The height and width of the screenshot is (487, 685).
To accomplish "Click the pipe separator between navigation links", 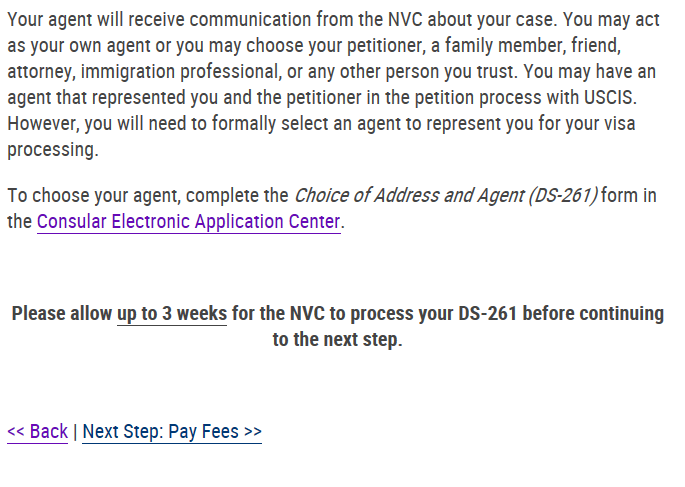I will [x=75, y=432].
